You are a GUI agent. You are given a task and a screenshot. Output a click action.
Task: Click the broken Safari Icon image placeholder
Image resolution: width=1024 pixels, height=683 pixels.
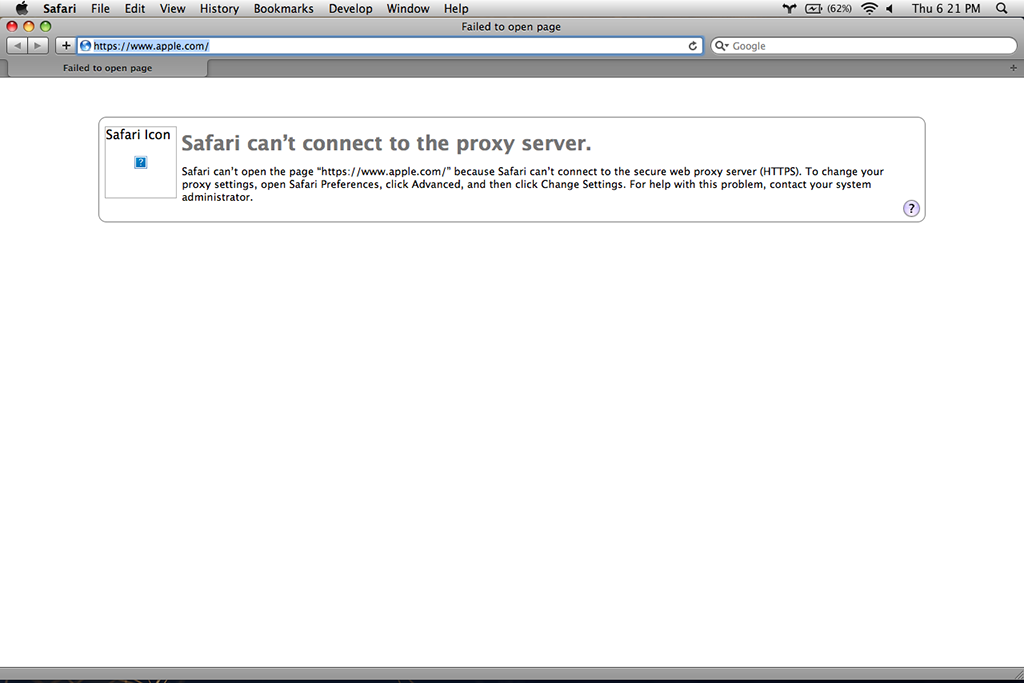[140, 162]
